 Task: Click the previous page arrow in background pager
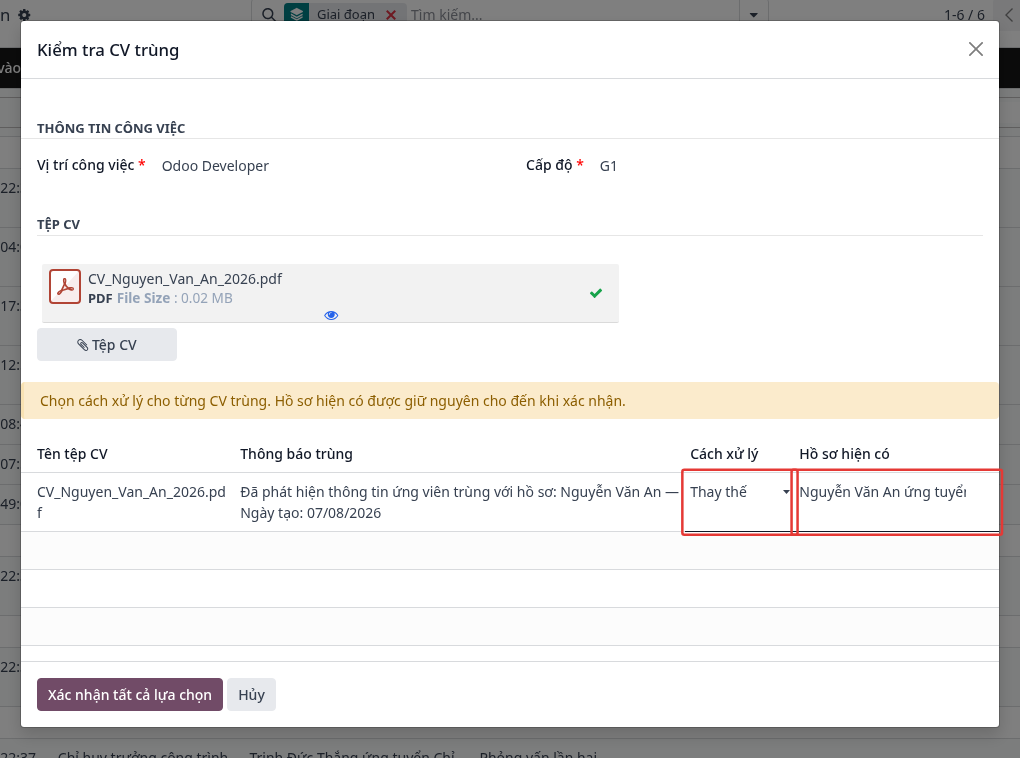click(1009, 14)
